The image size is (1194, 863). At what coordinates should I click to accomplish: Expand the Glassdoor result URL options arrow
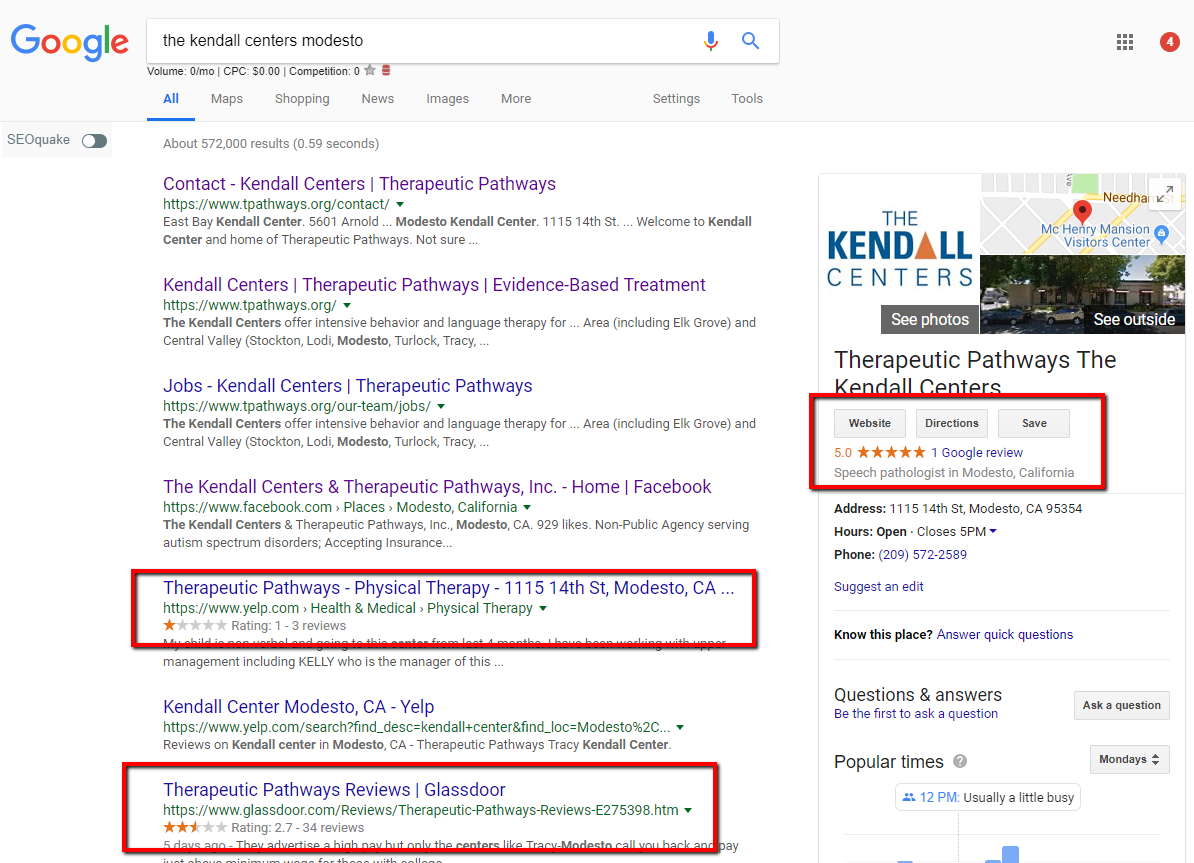point(688,810)
